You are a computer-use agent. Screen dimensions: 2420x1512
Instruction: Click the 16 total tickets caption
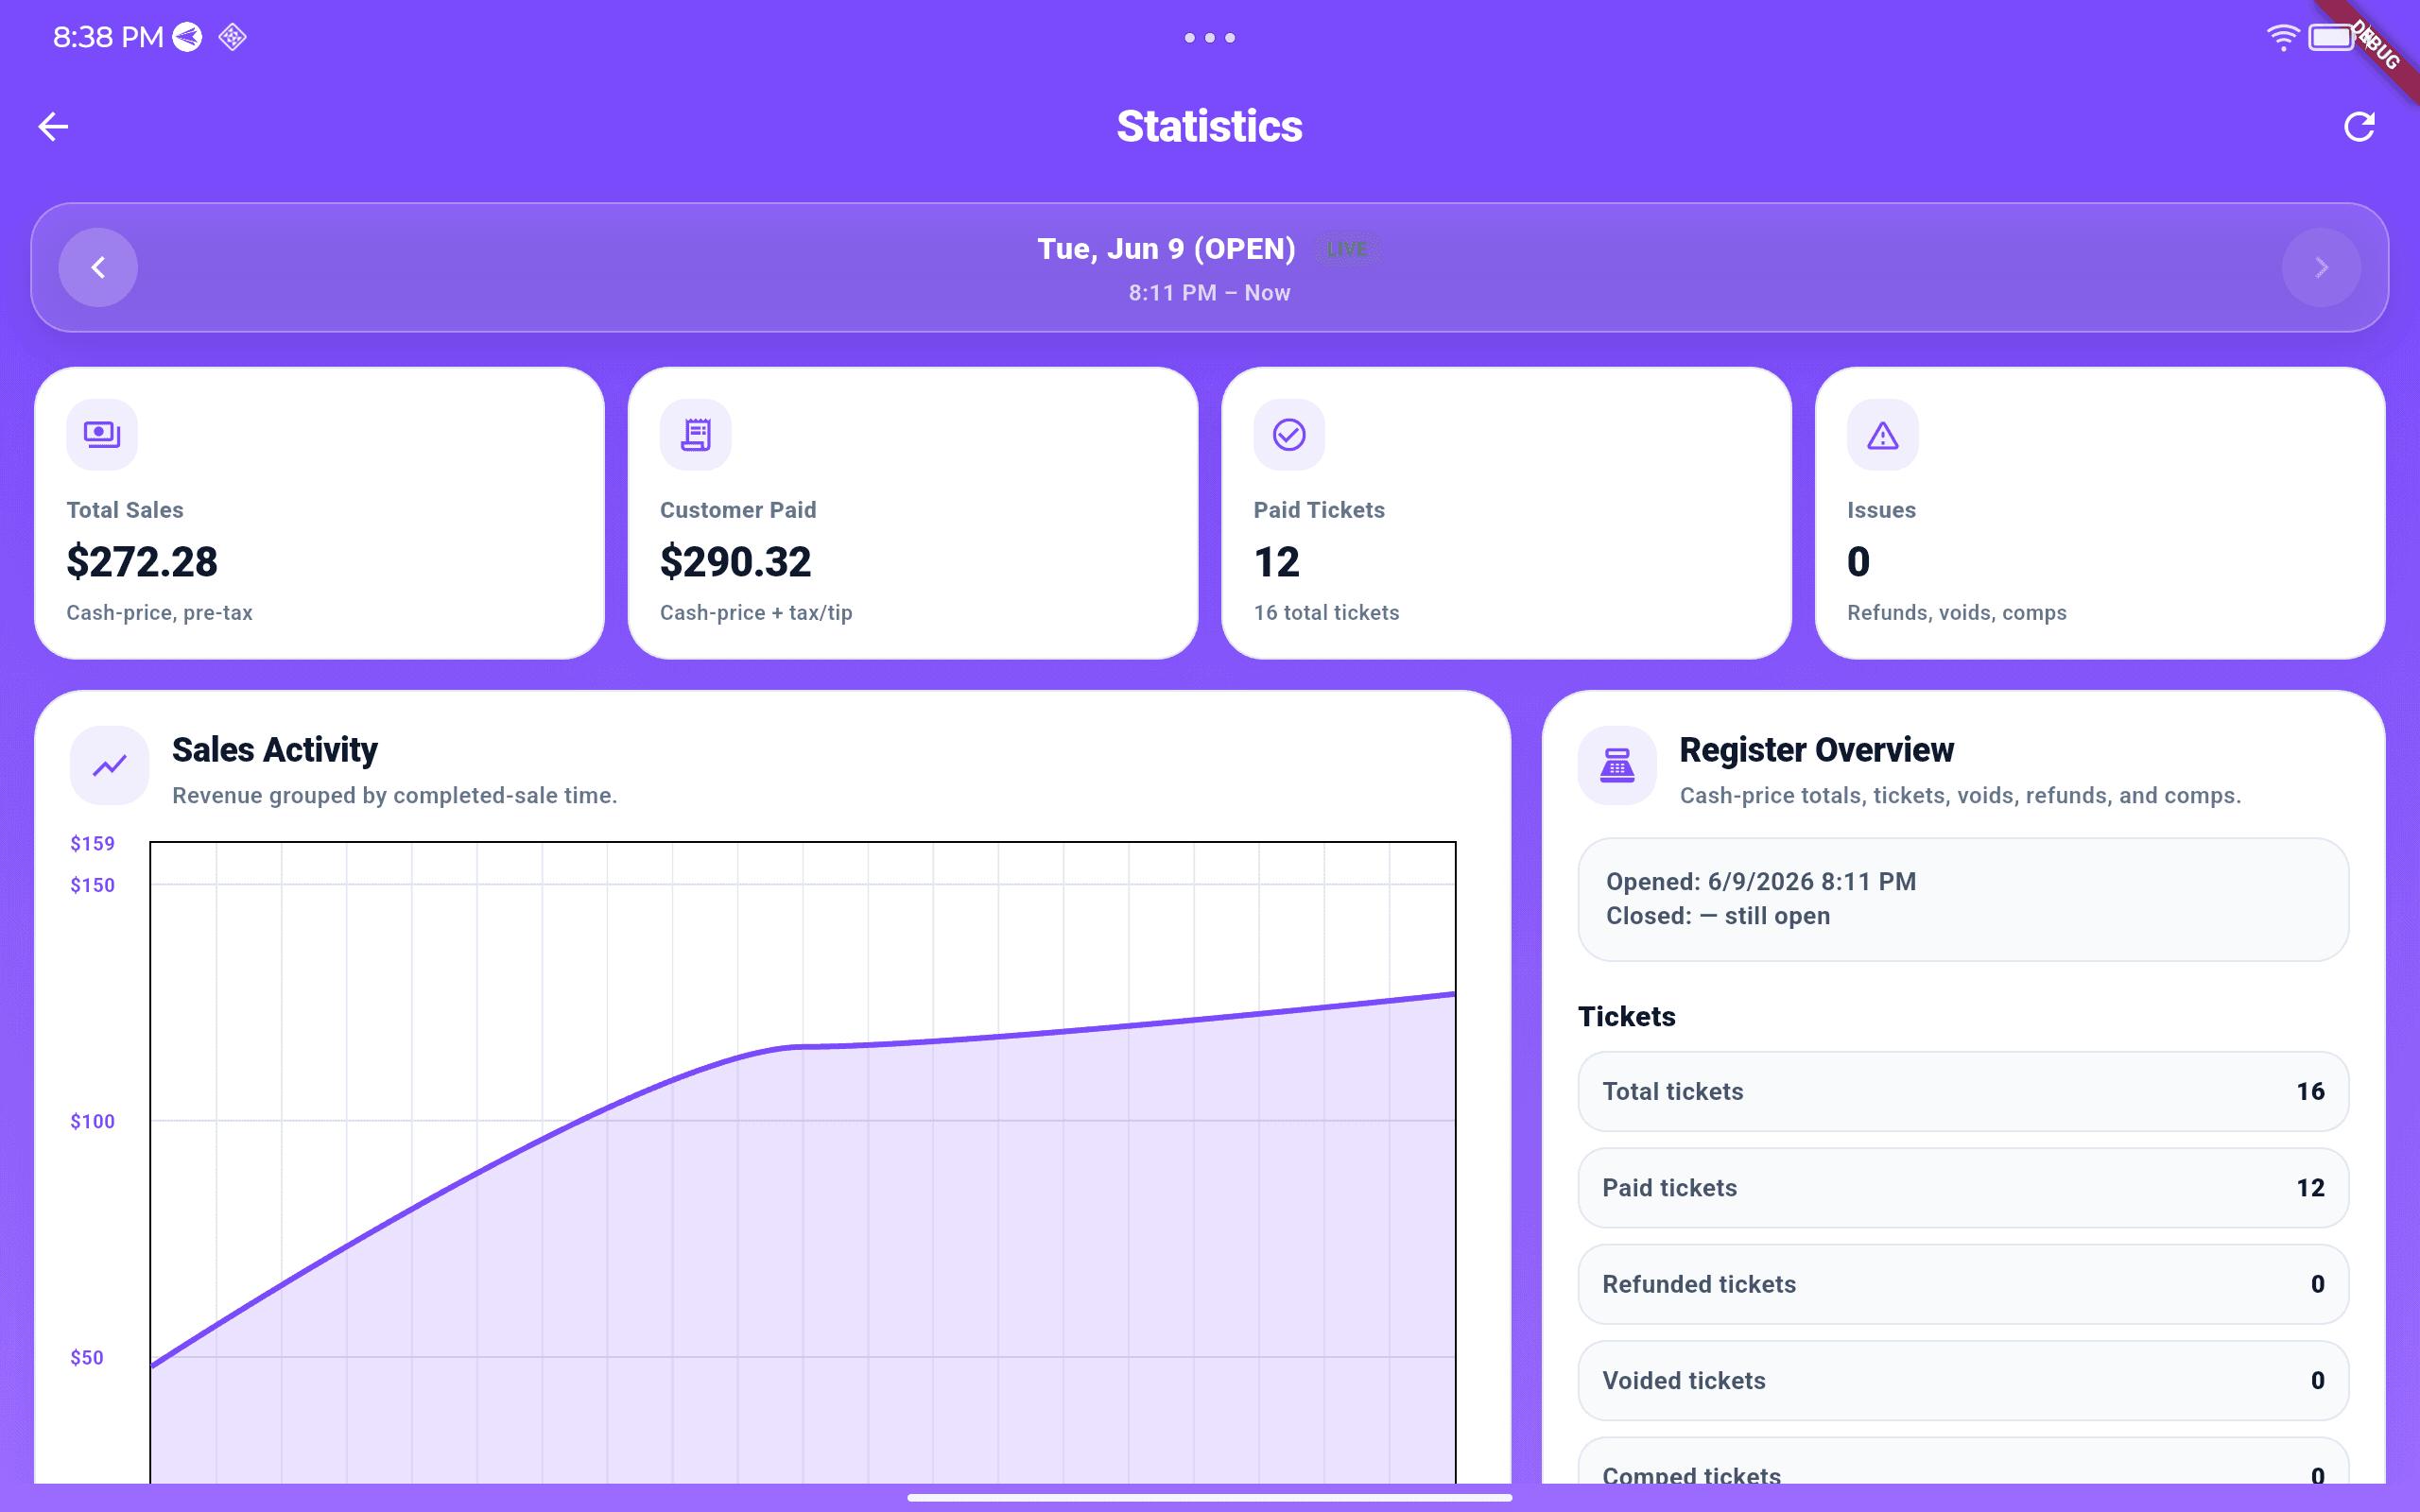1326,612
